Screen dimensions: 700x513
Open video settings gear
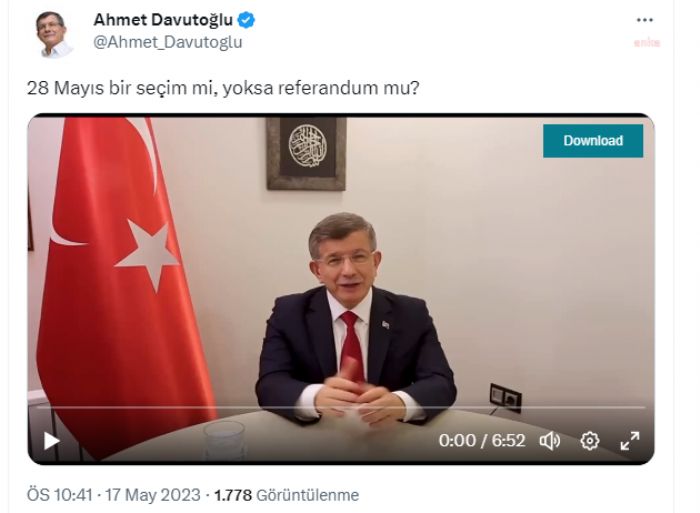coord(590,441)
